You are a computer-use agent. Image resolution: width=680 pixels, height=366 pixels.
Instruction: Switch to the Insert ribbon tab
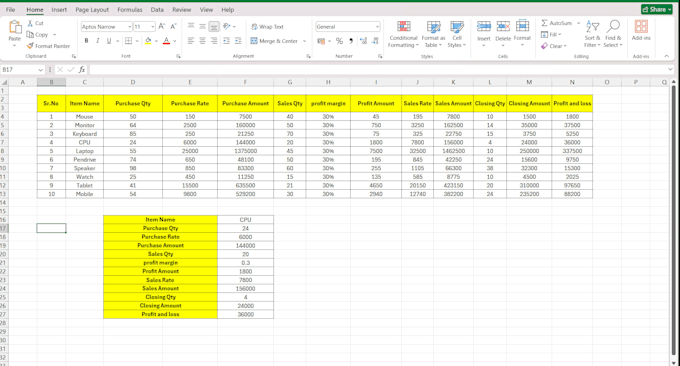(x=59, y=10)
